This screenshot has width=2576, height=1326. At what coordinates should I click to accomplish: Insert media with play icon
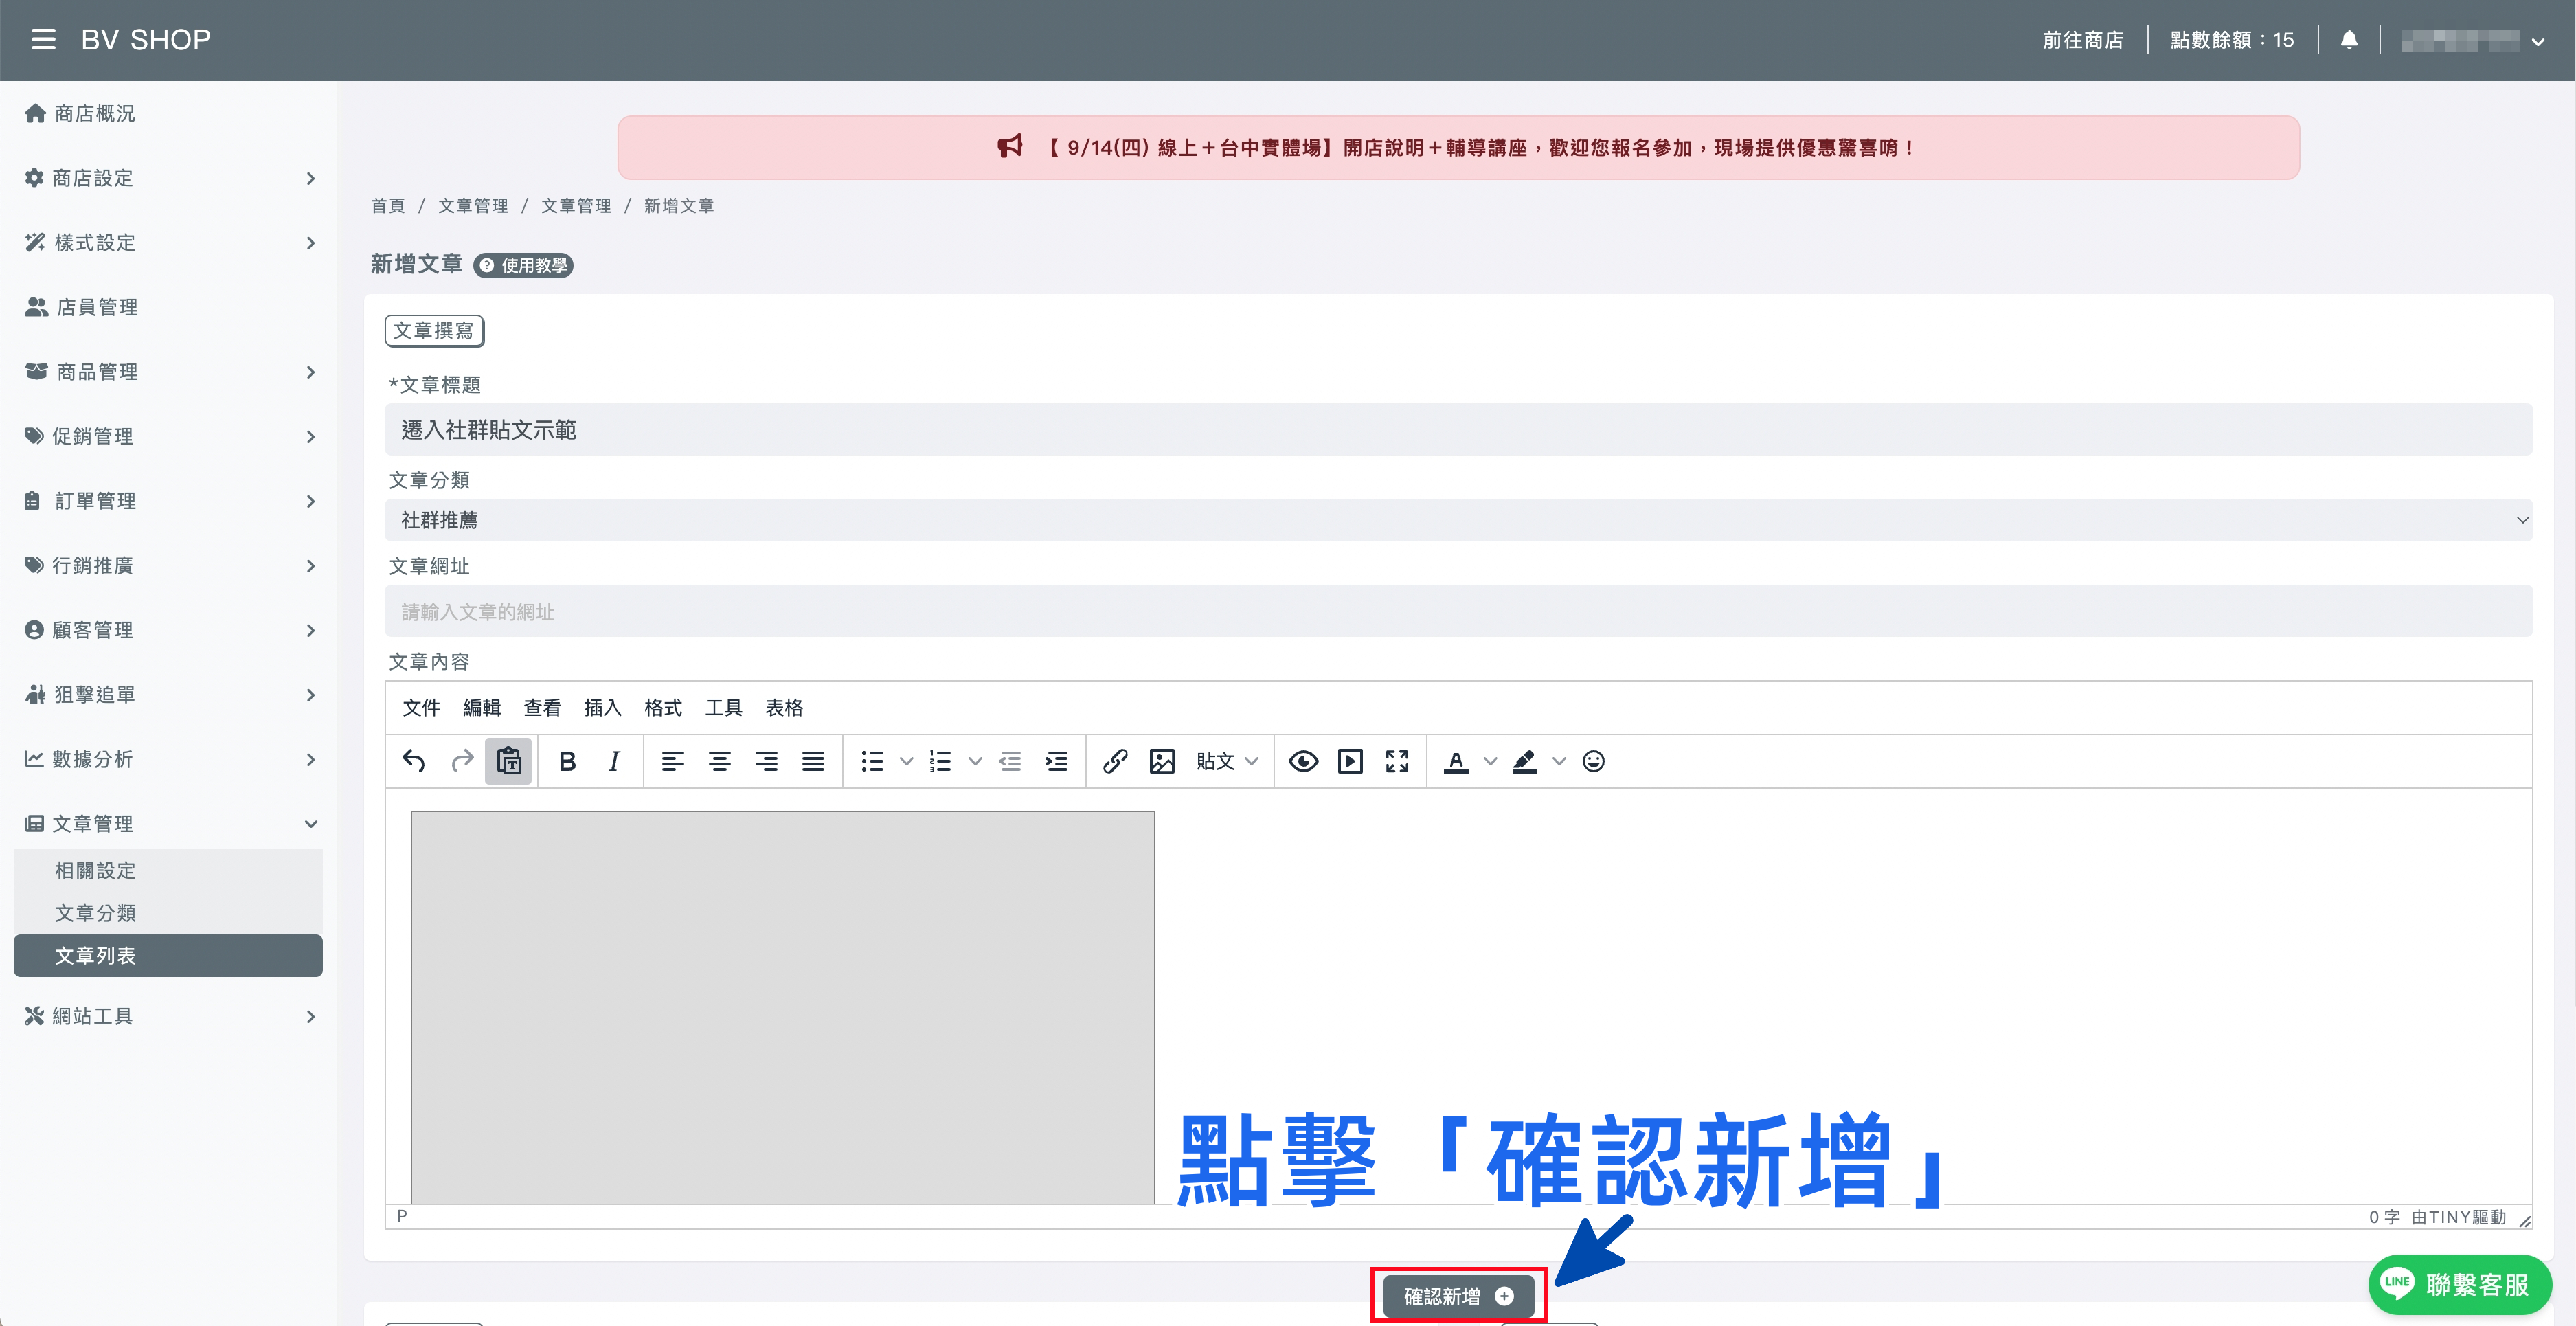point(1350,761)
